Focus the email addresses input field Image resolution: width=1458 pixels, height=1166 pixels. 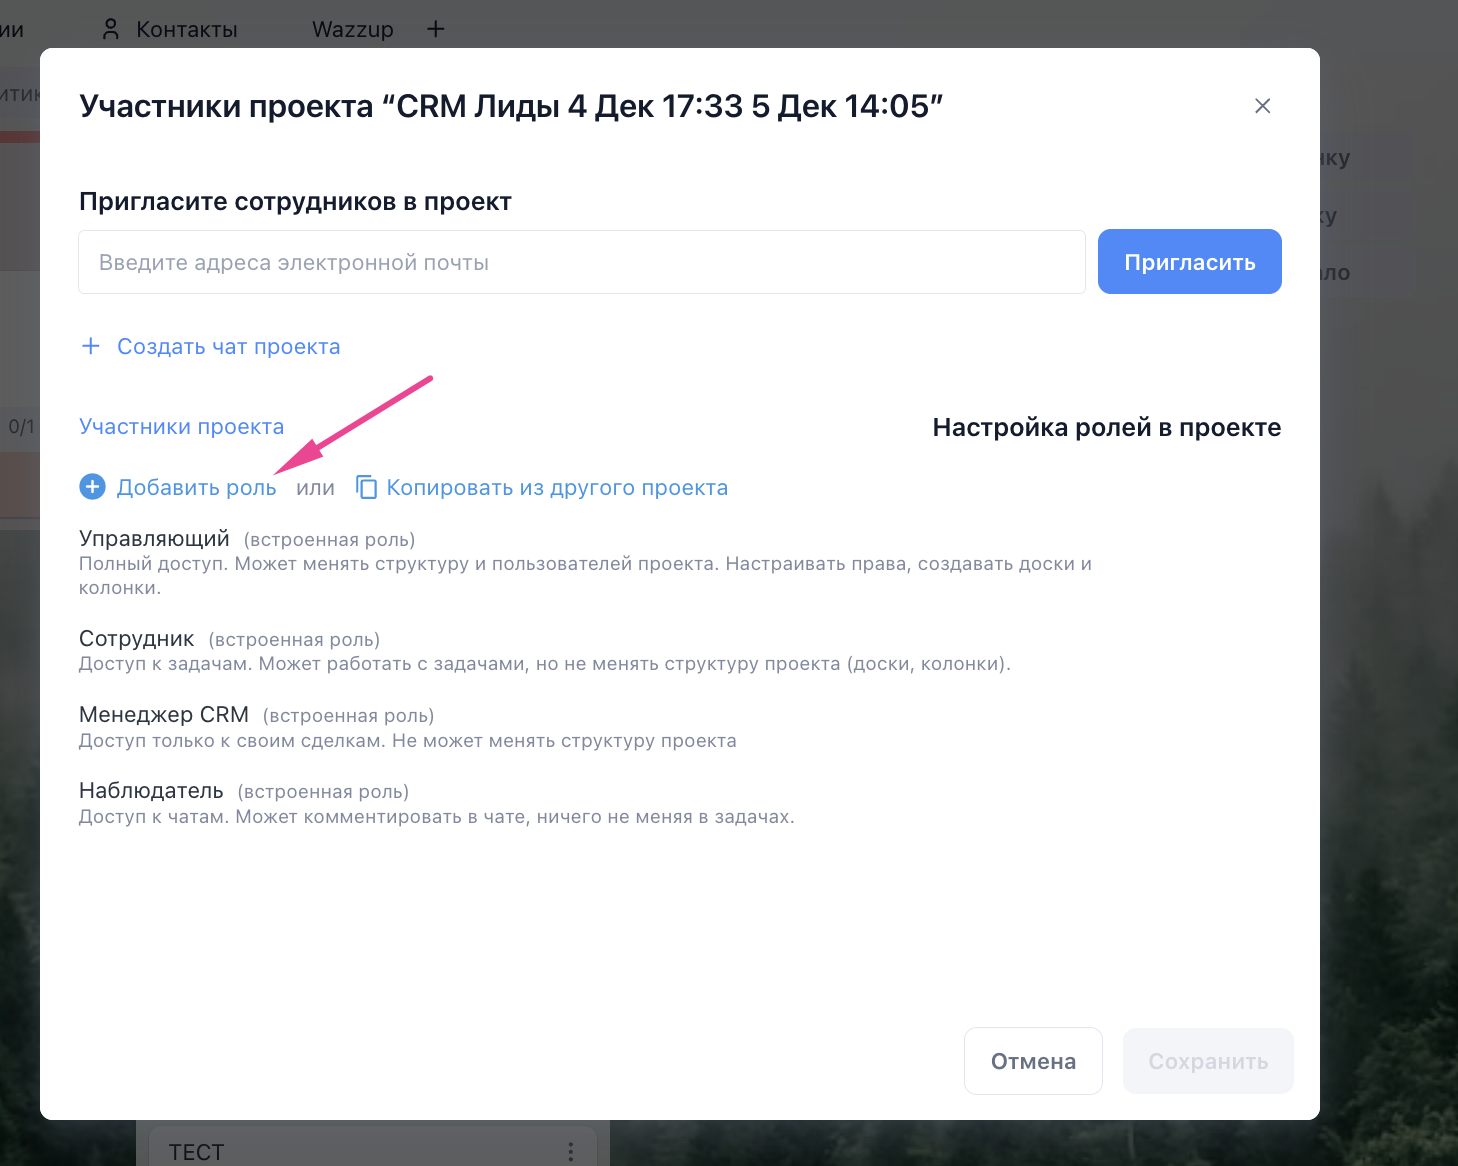click(582, 262)
